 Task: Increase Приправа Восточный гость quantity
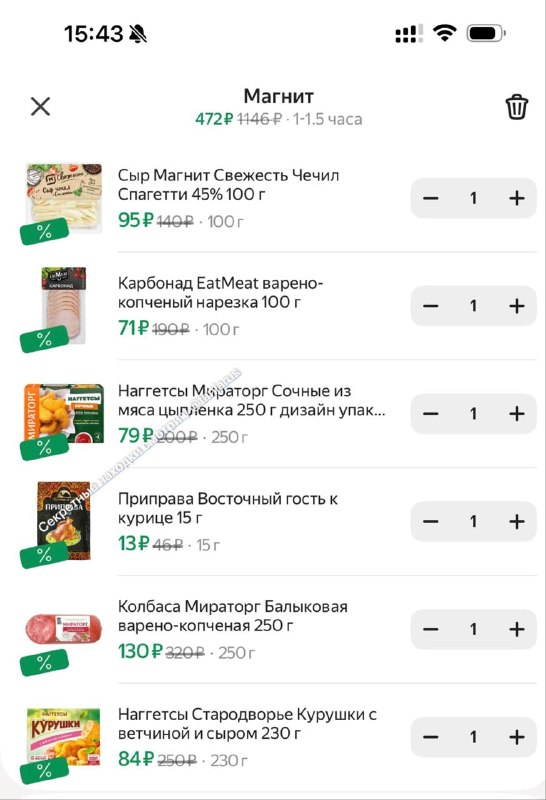[x=517, y=521]
